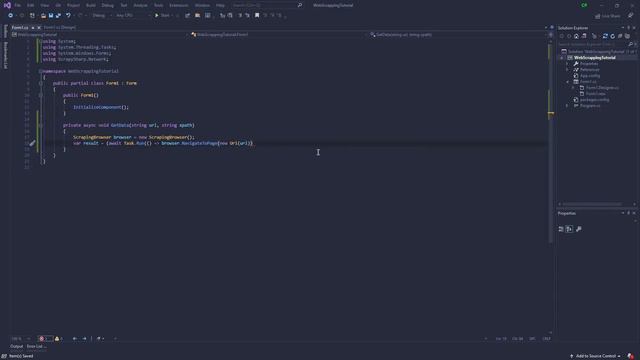The width and height of the screenshot is (640, 360).
Task: Expand the Properties tree node
Action: click(567, 64)
